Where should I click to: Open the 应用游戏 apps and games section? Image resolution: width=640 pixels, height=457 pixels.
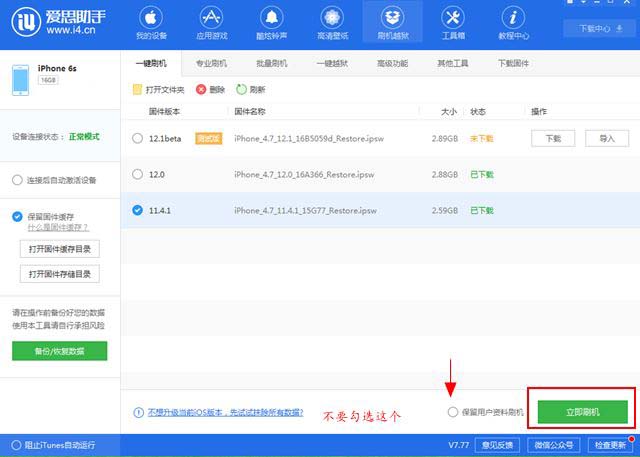click(211, 23)
